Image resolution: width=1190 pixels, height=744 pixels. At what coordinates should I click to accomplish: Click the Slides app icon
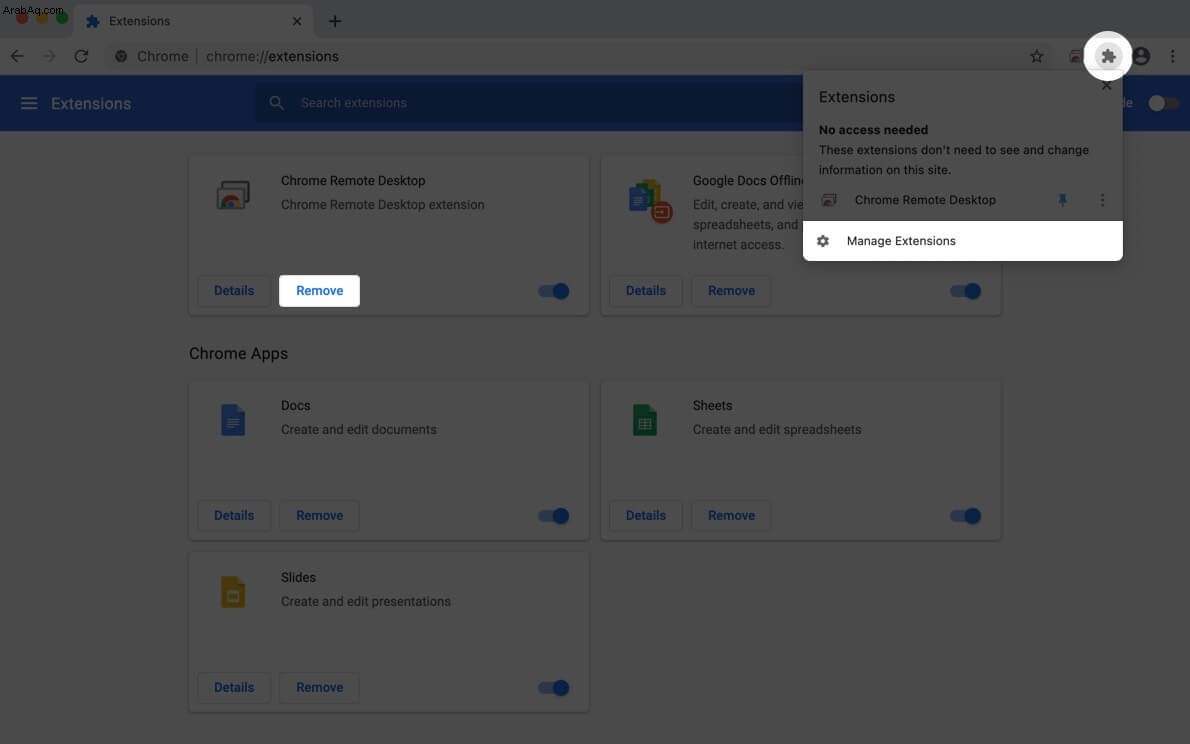point(233,592)
